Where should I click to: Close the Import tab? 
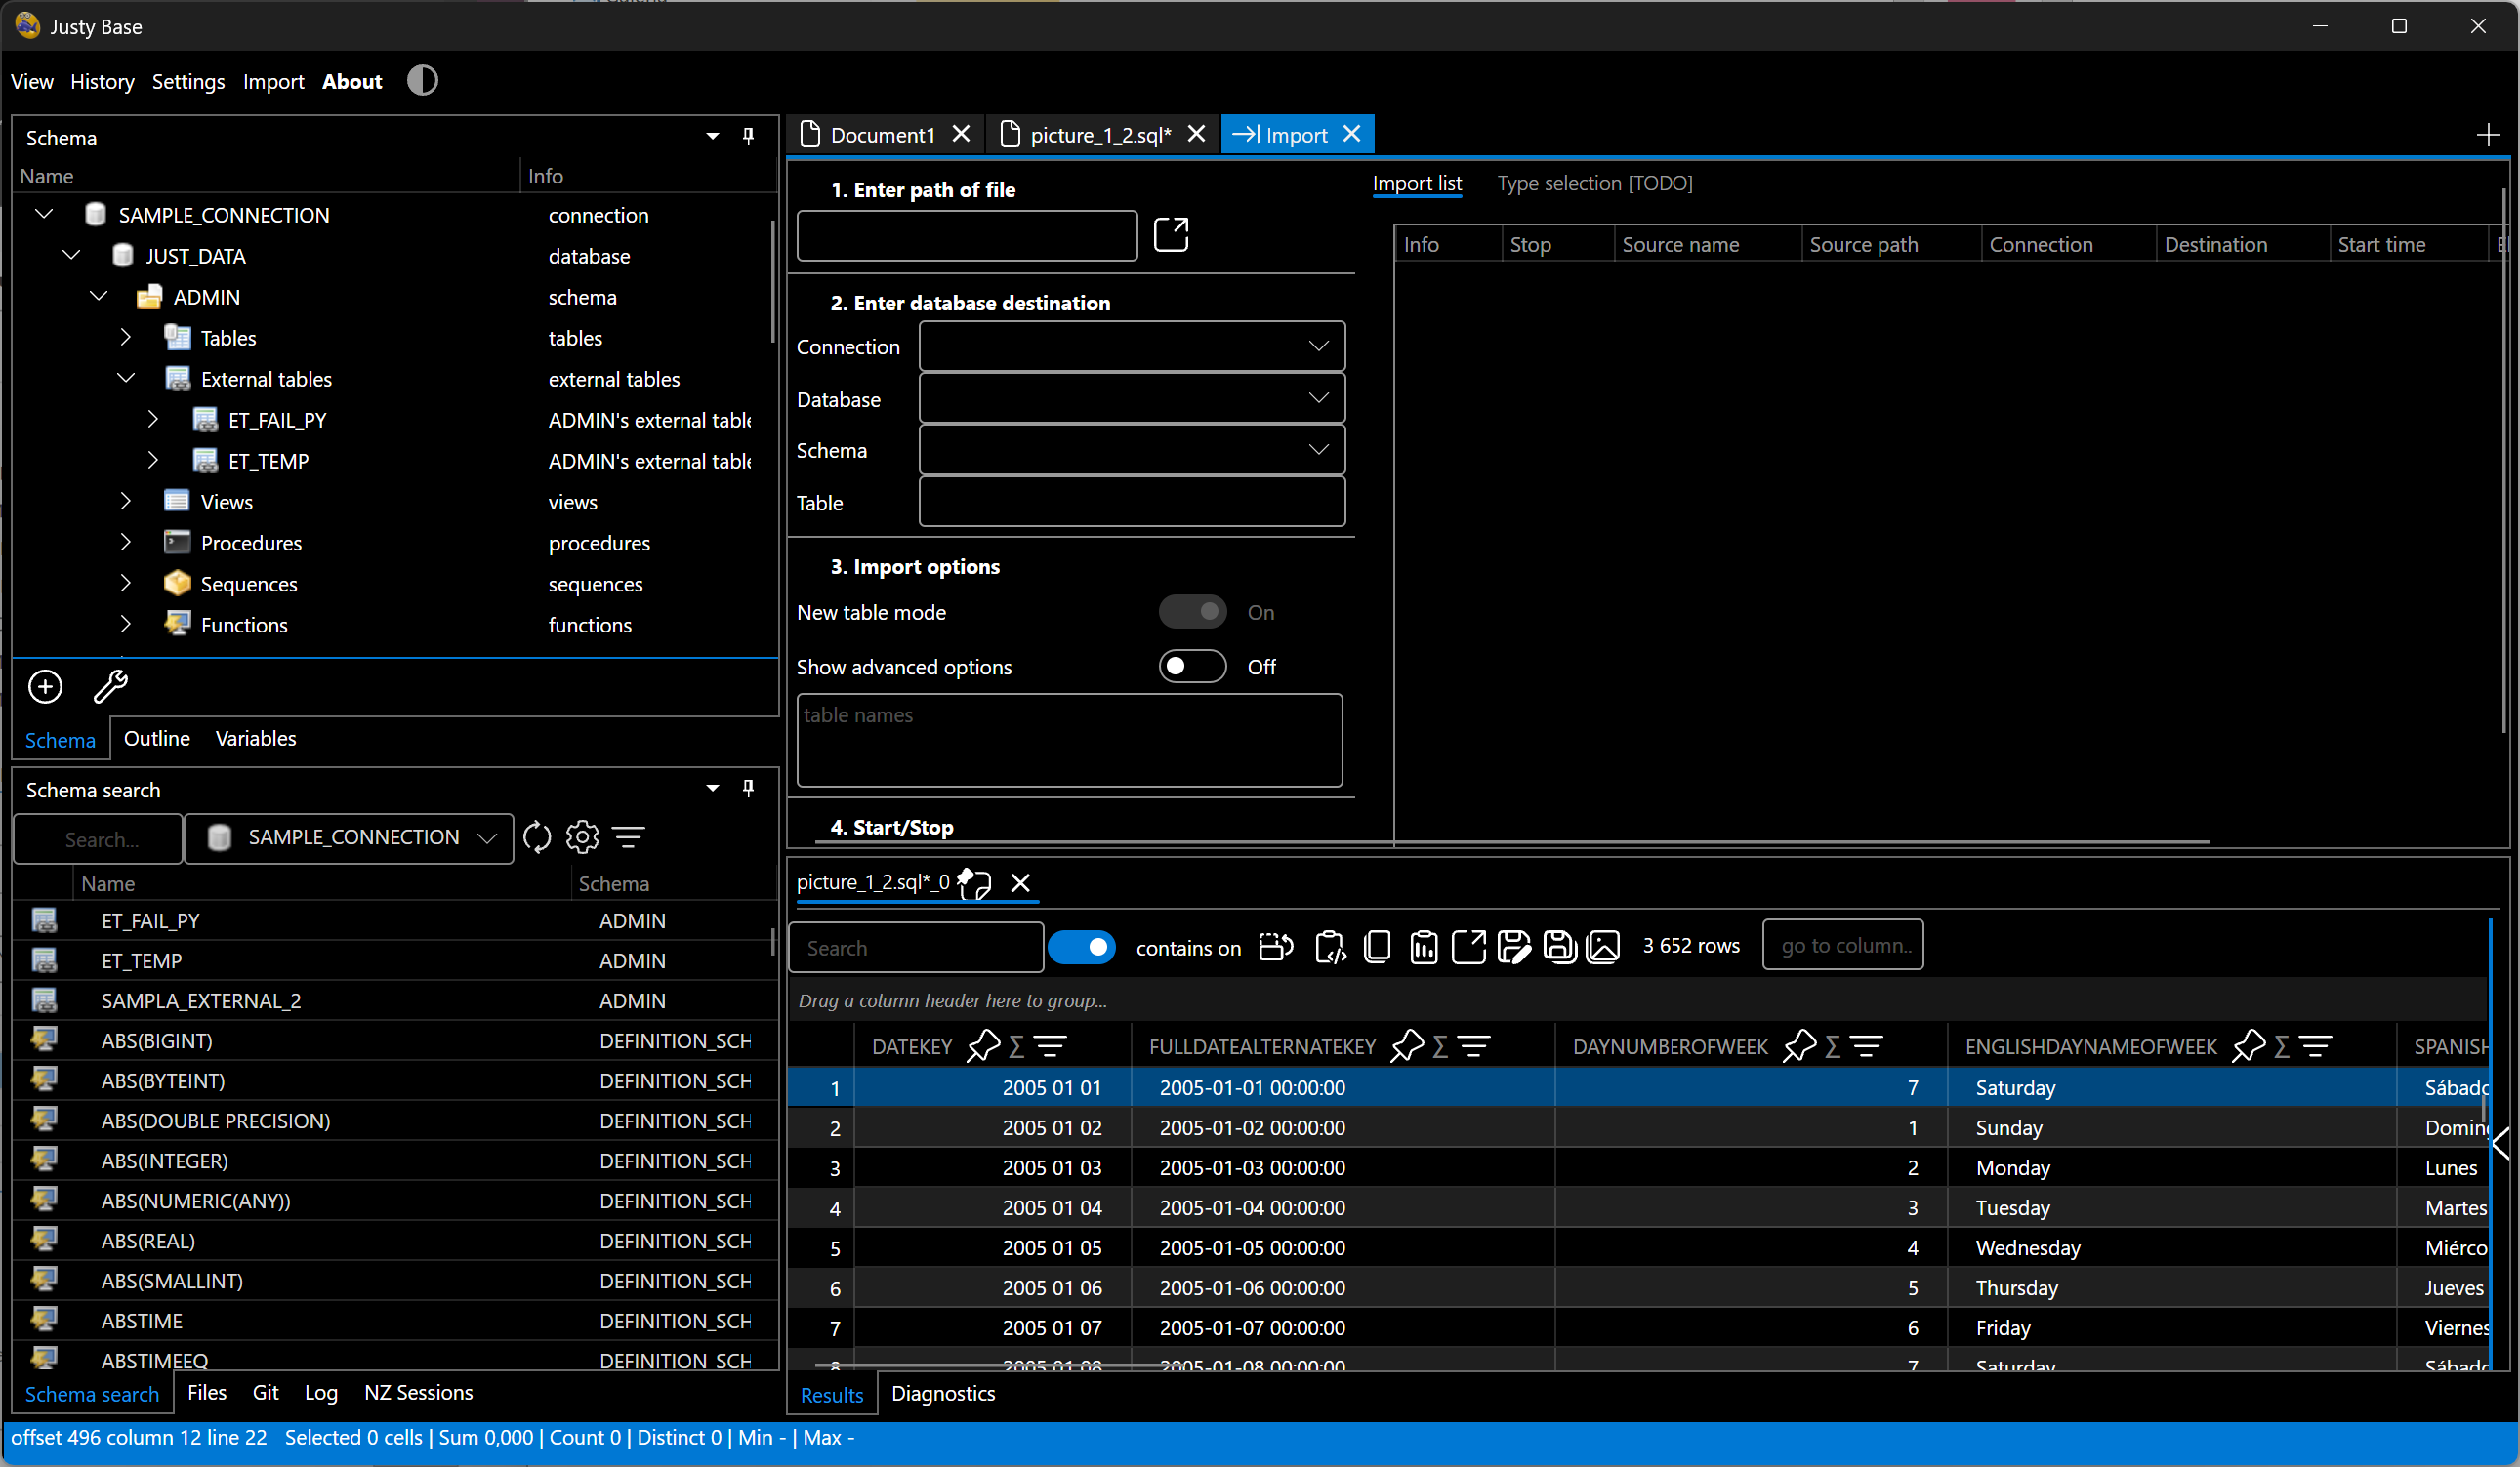[x=1352, y=134]
